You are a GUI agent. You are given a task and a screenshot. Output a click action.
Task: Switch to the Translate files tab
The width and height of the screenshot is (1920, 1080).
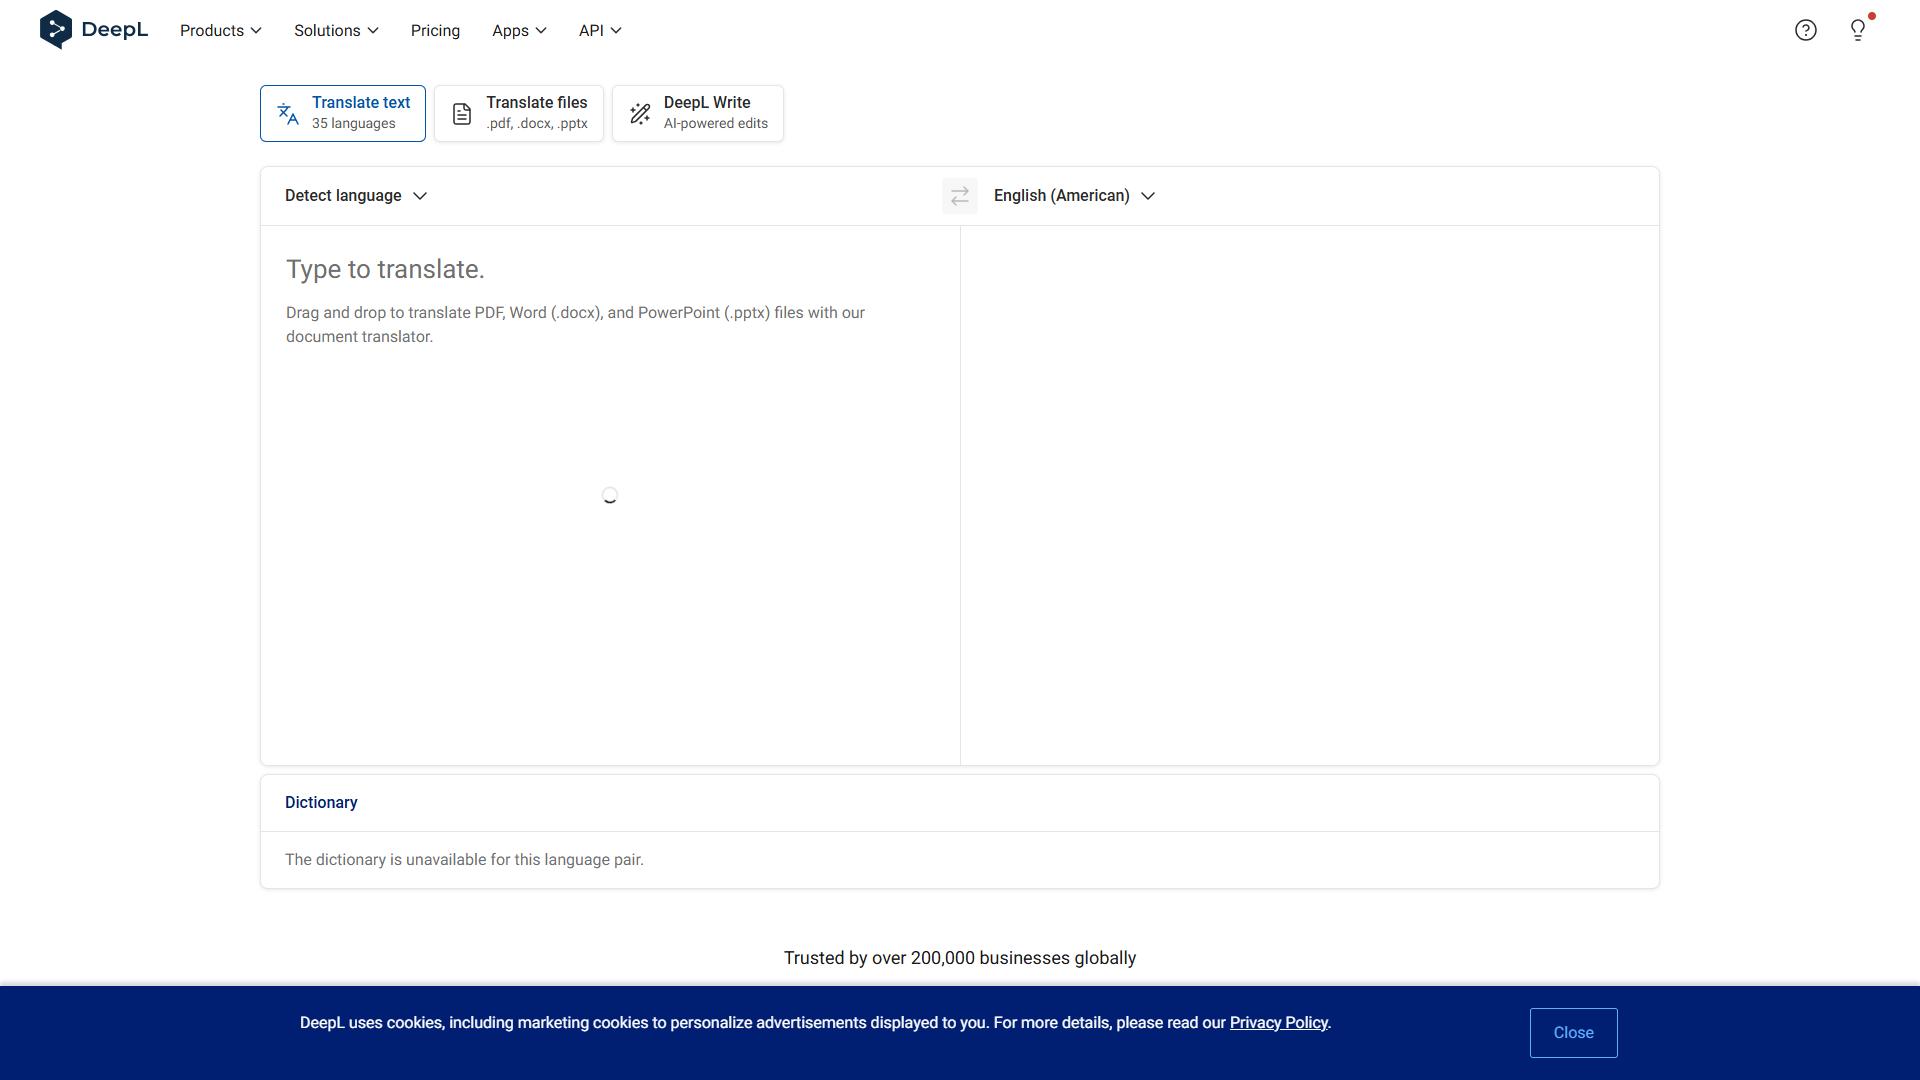point(519,113)
